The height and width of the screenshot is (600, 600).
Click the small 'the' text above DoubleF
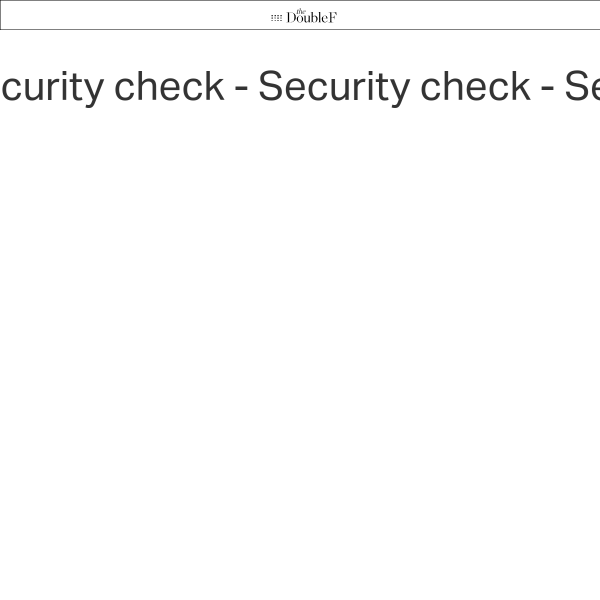click(301, 11)
